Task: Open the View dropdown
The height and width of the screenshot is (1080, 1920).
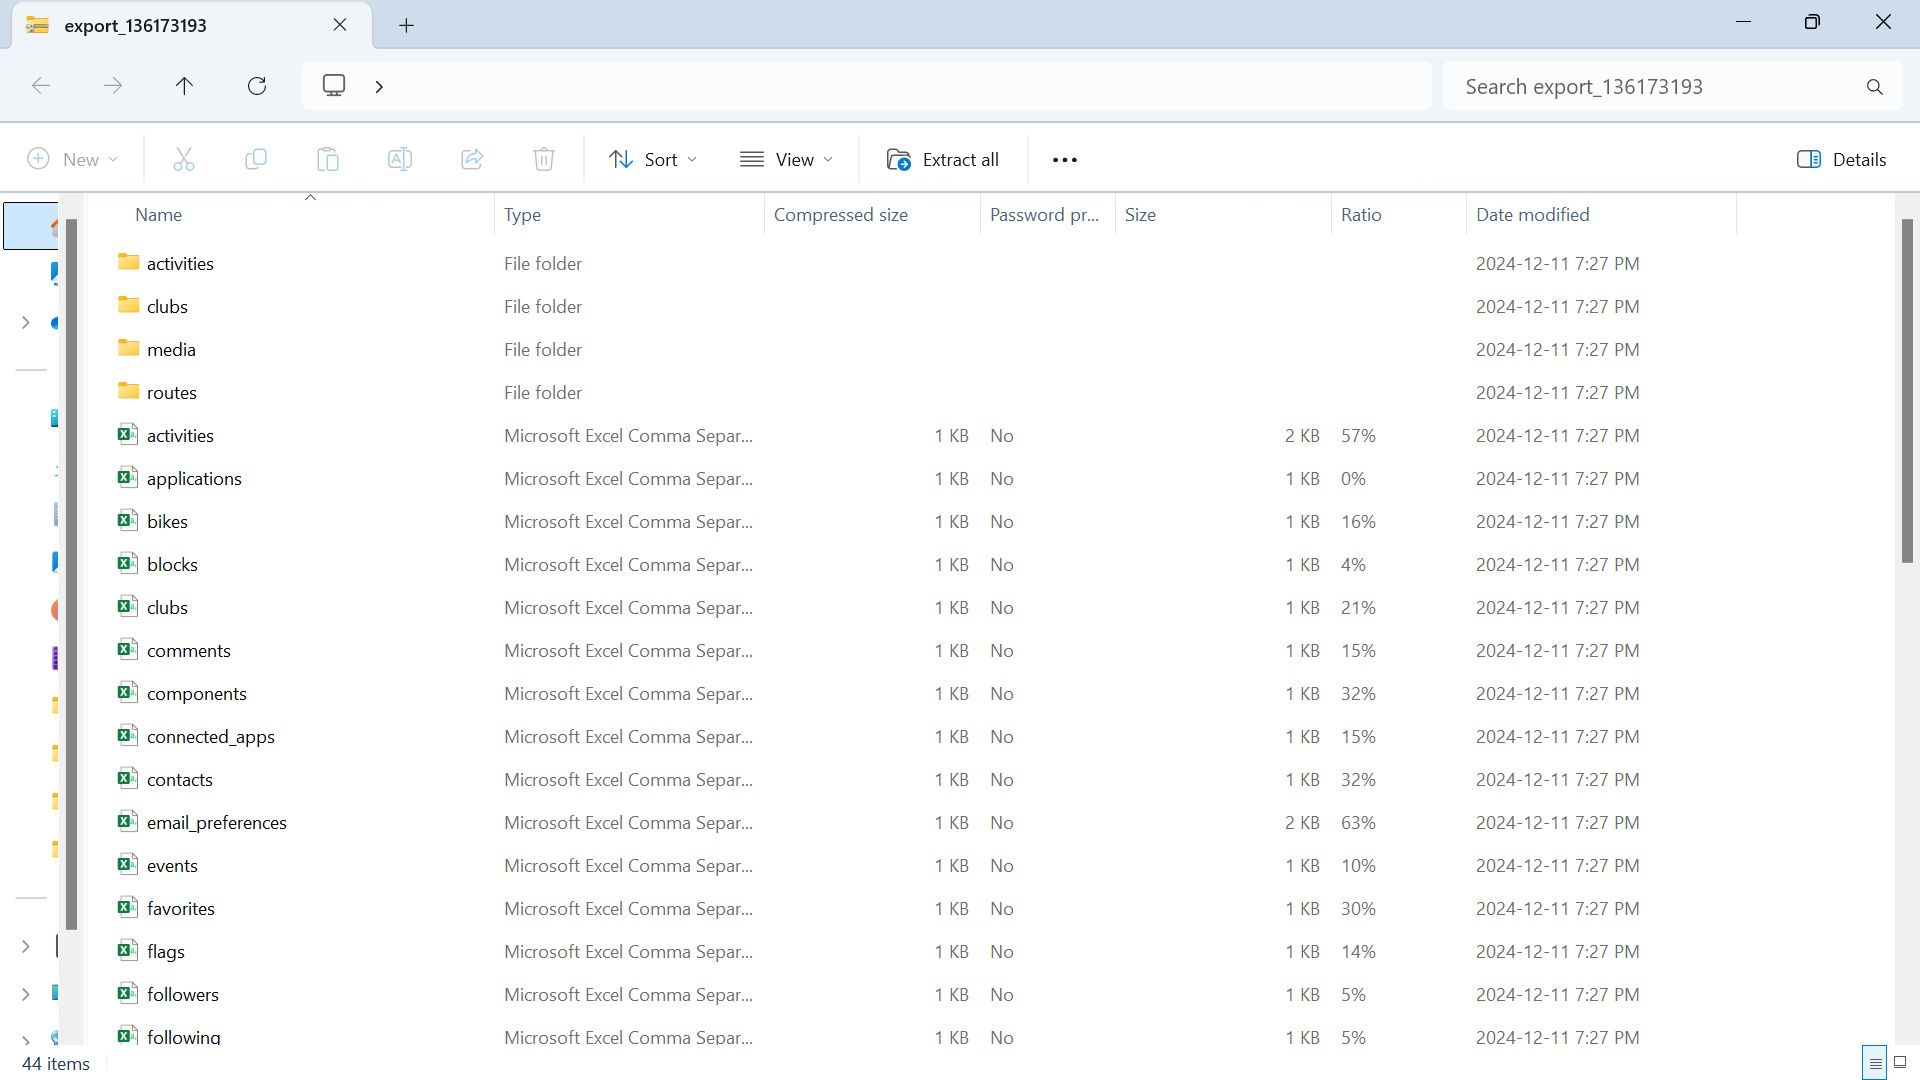Action: point(787,159)
